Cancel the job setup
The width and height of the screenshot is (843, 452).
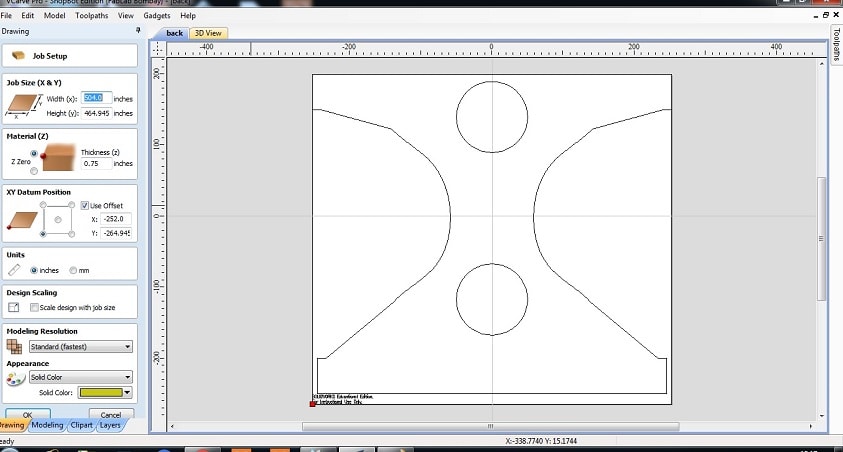click(111, 414)
